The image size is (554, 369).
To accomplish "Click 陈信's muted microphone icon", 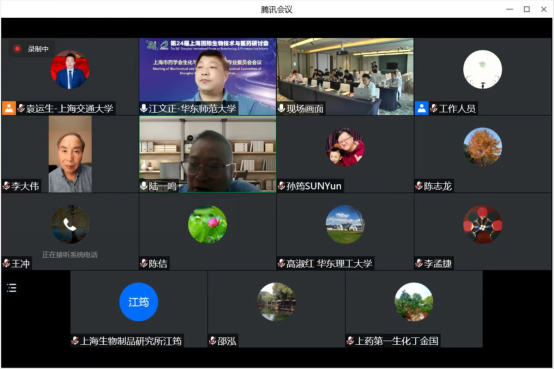I will click(x=143, y=263).
